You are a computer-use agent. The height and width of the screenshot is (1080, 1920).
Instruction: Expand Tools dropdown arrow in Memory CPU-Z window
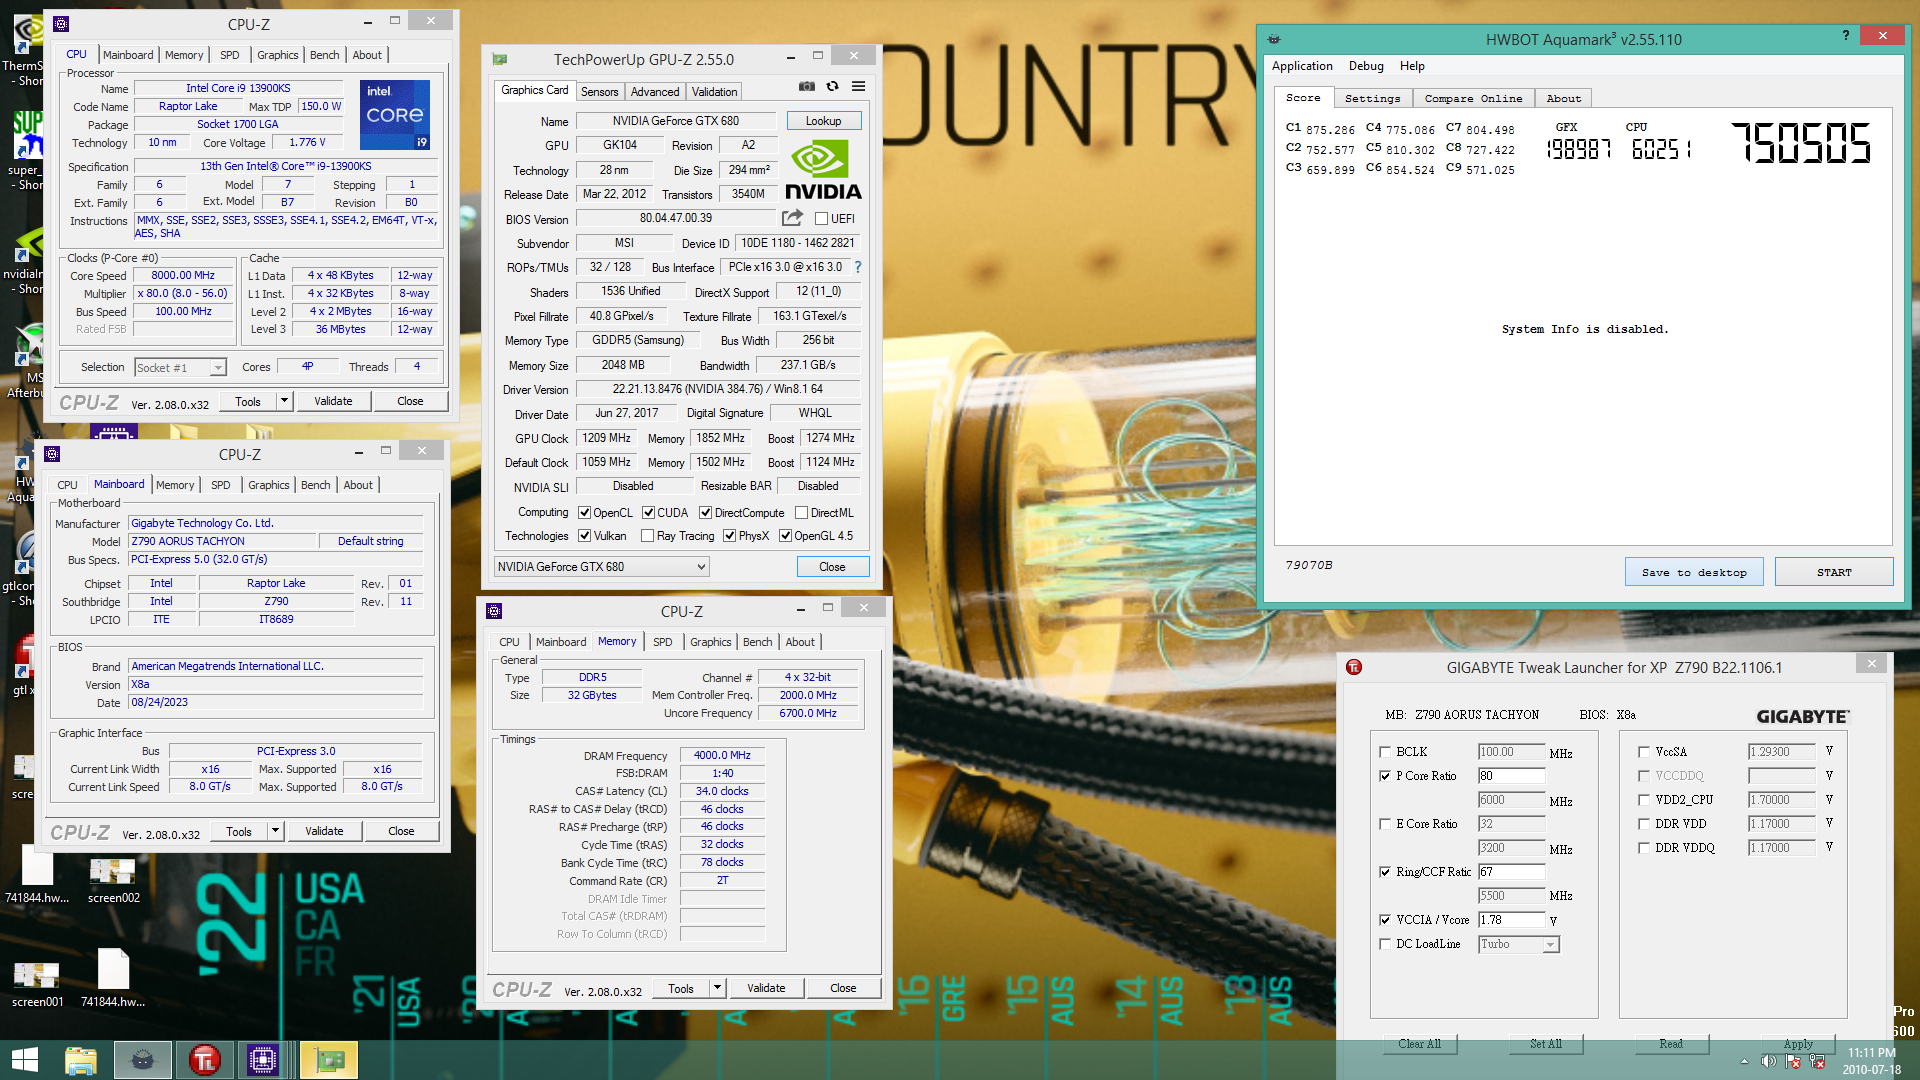tap(717, 988)
